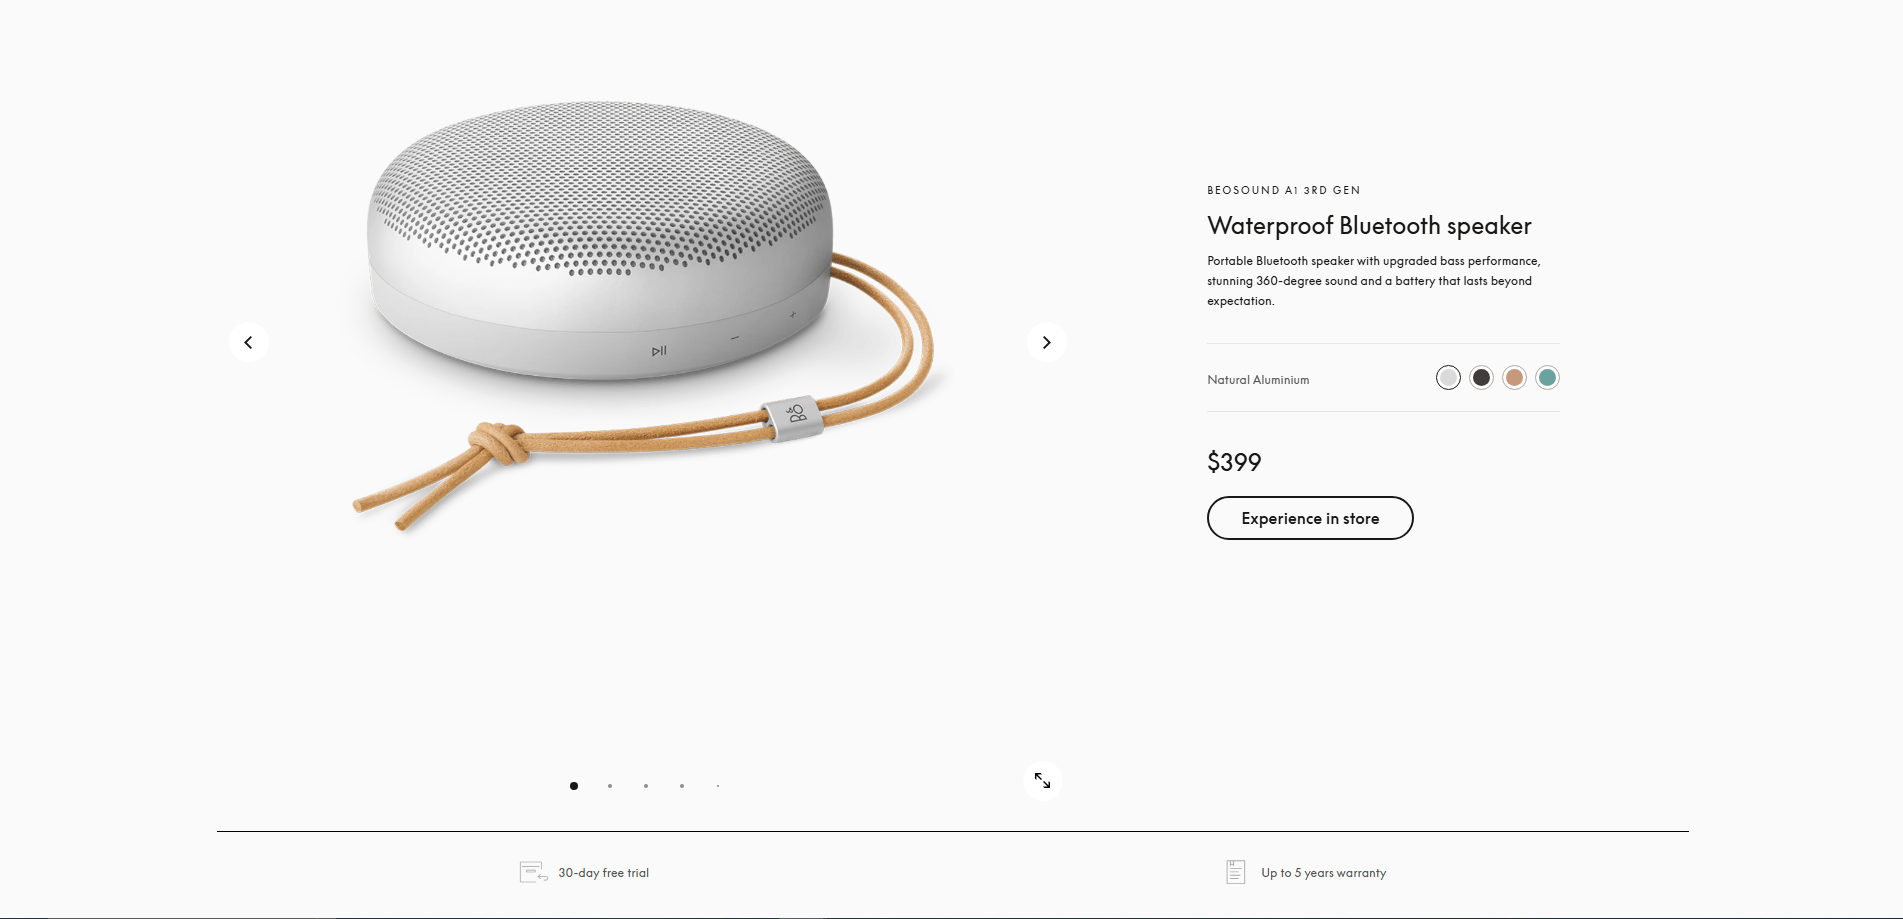Click the $399 price label

(x=1234, y=462)
